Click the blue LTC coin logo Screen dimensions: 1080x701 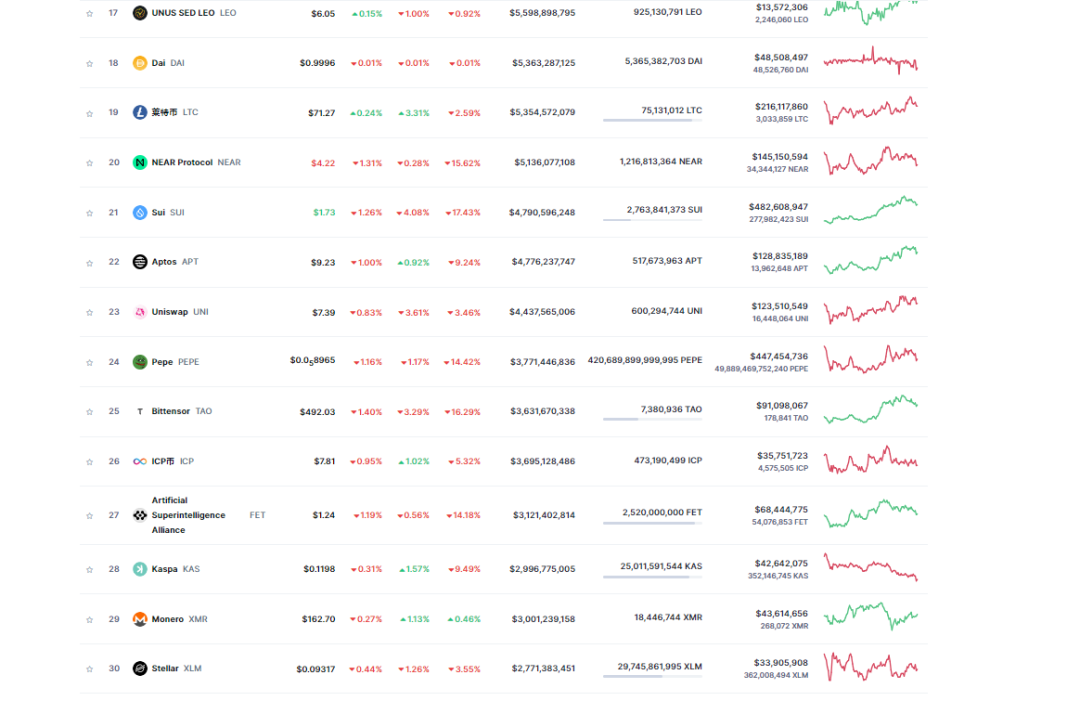(140, 112)
